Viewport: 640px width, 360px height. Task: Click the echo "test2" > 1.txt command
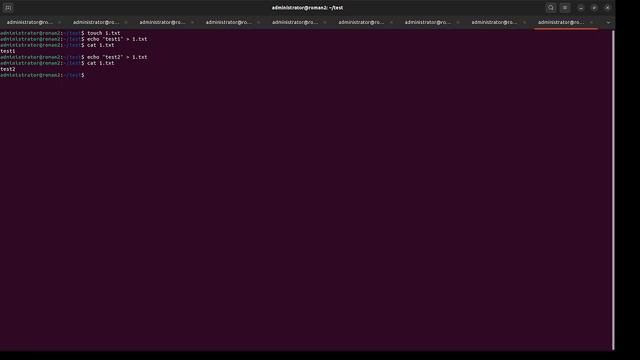point(117,57)
